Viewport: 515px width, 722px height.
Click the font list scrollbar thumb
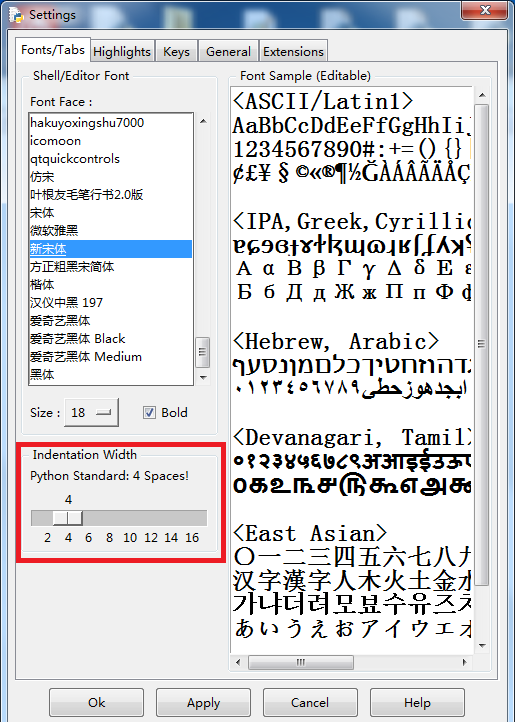click(203, 352)
